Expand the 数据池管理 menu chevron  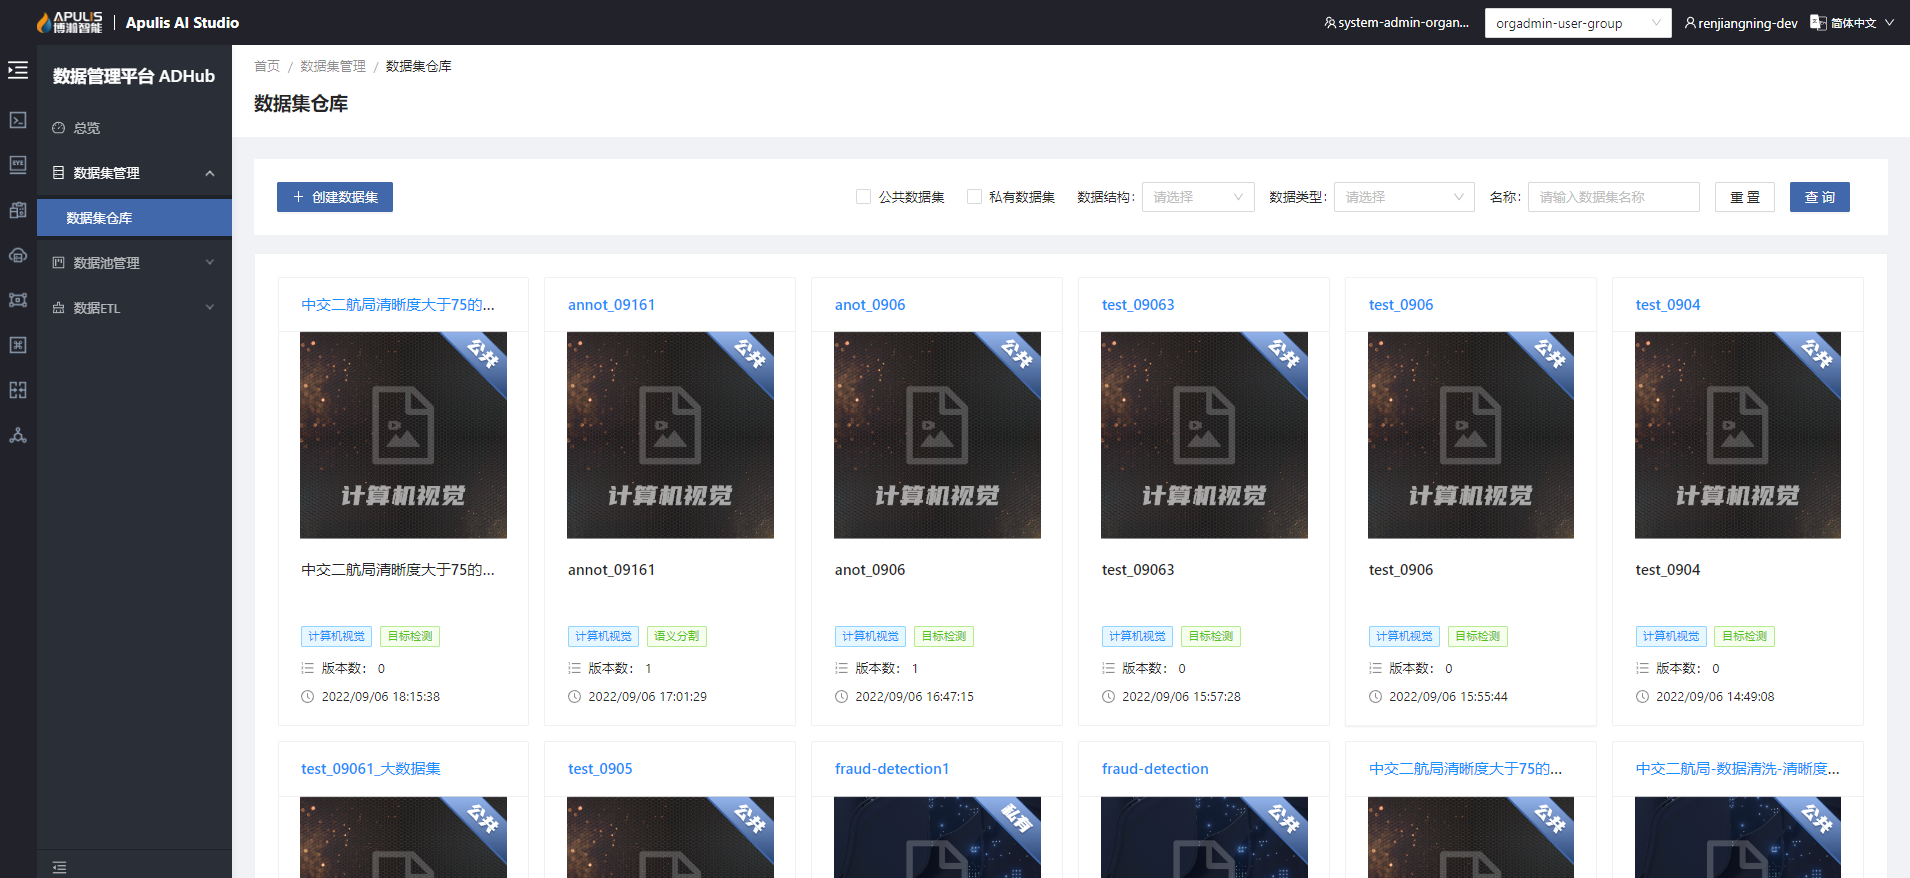point(210,263)
